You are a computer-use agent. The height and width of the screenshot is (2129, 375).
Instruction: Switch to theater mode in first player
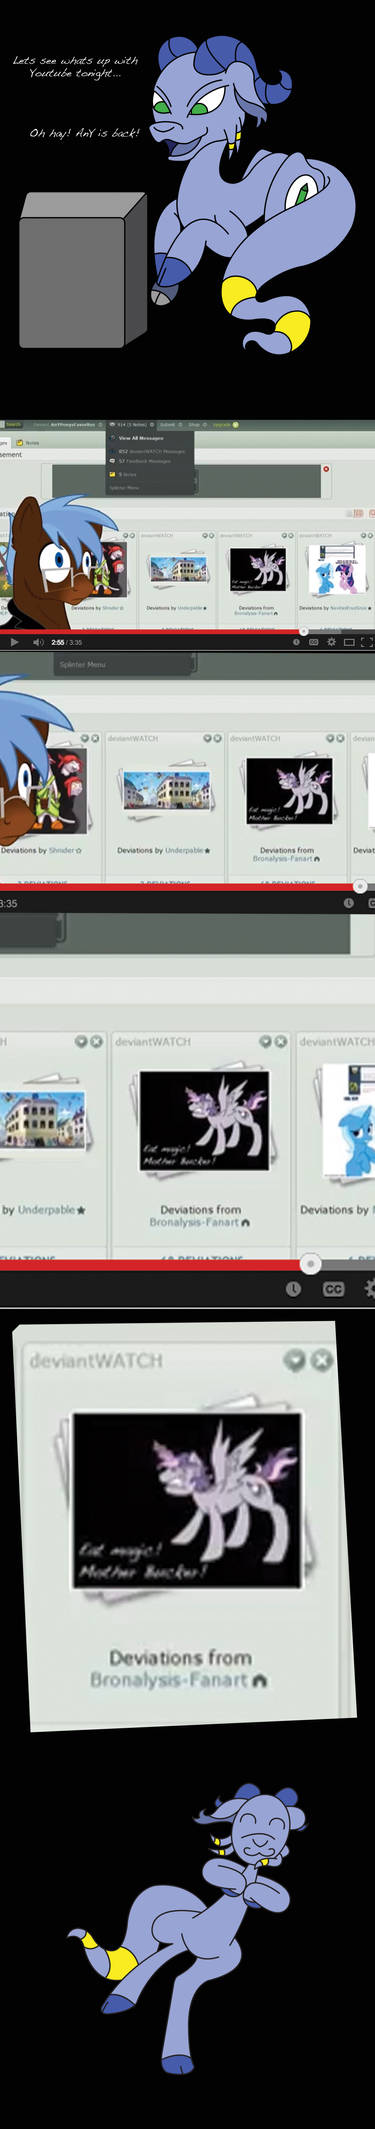pos(349,642)
